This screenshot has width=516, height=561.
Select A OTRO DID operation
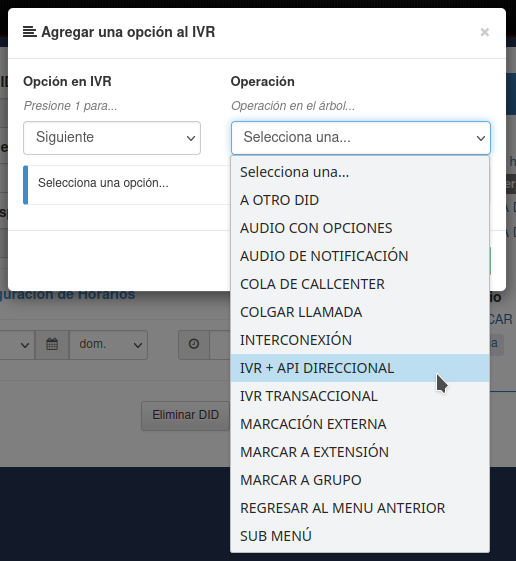tap(360, 200)
